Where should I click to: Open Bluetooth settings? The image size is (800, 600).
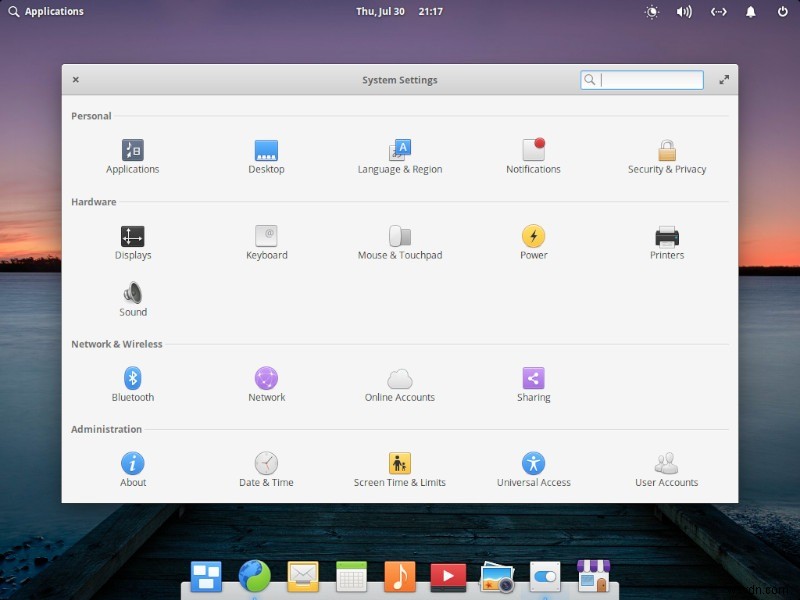(133, 379)
